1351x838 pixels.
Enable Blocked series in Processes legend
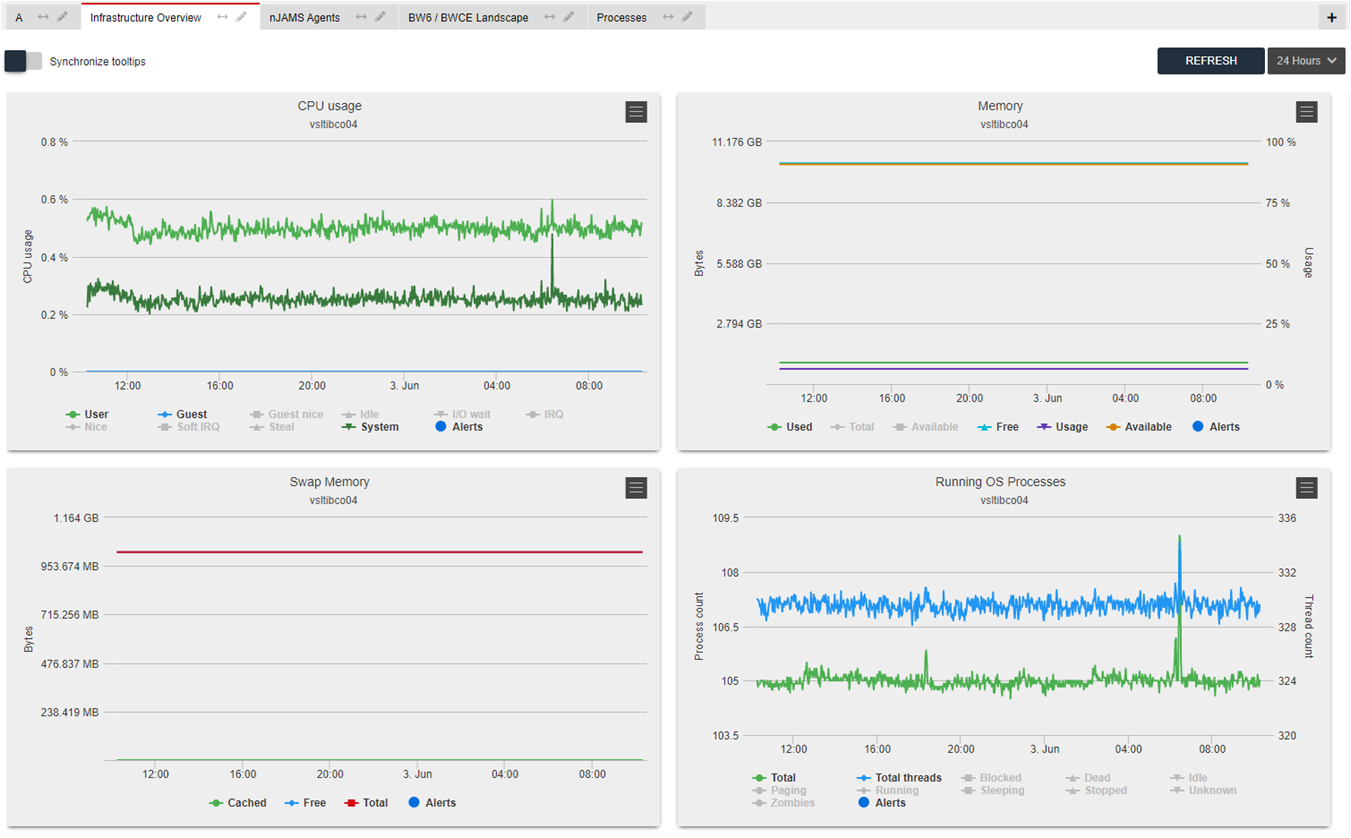[992, 778]
